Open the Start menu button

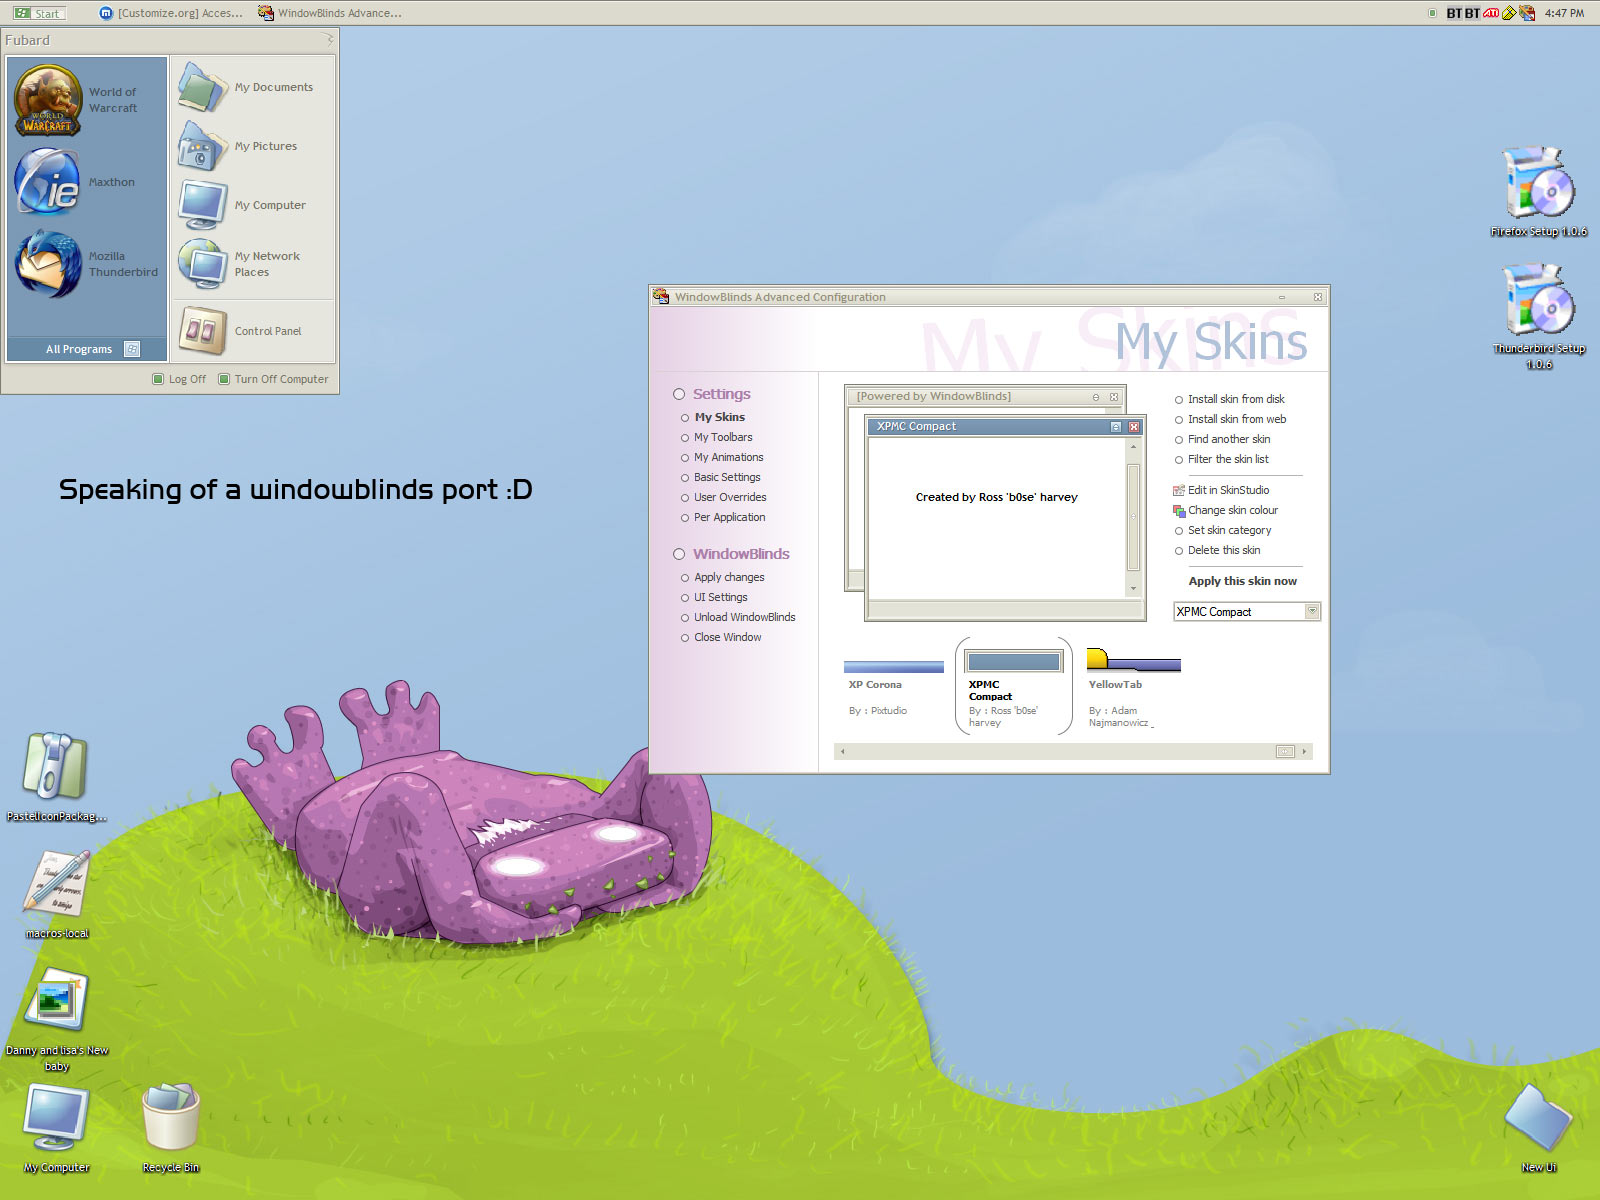(38, 13)
